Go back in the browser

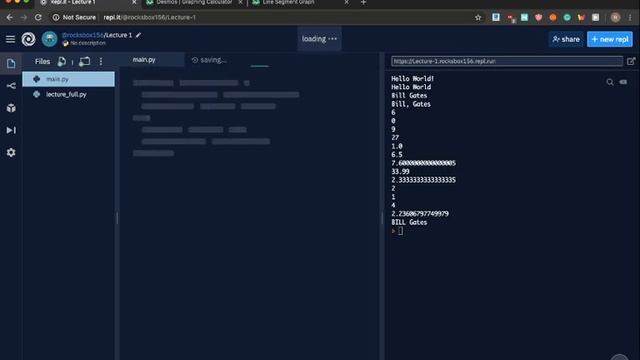click(x=10, y=18)
